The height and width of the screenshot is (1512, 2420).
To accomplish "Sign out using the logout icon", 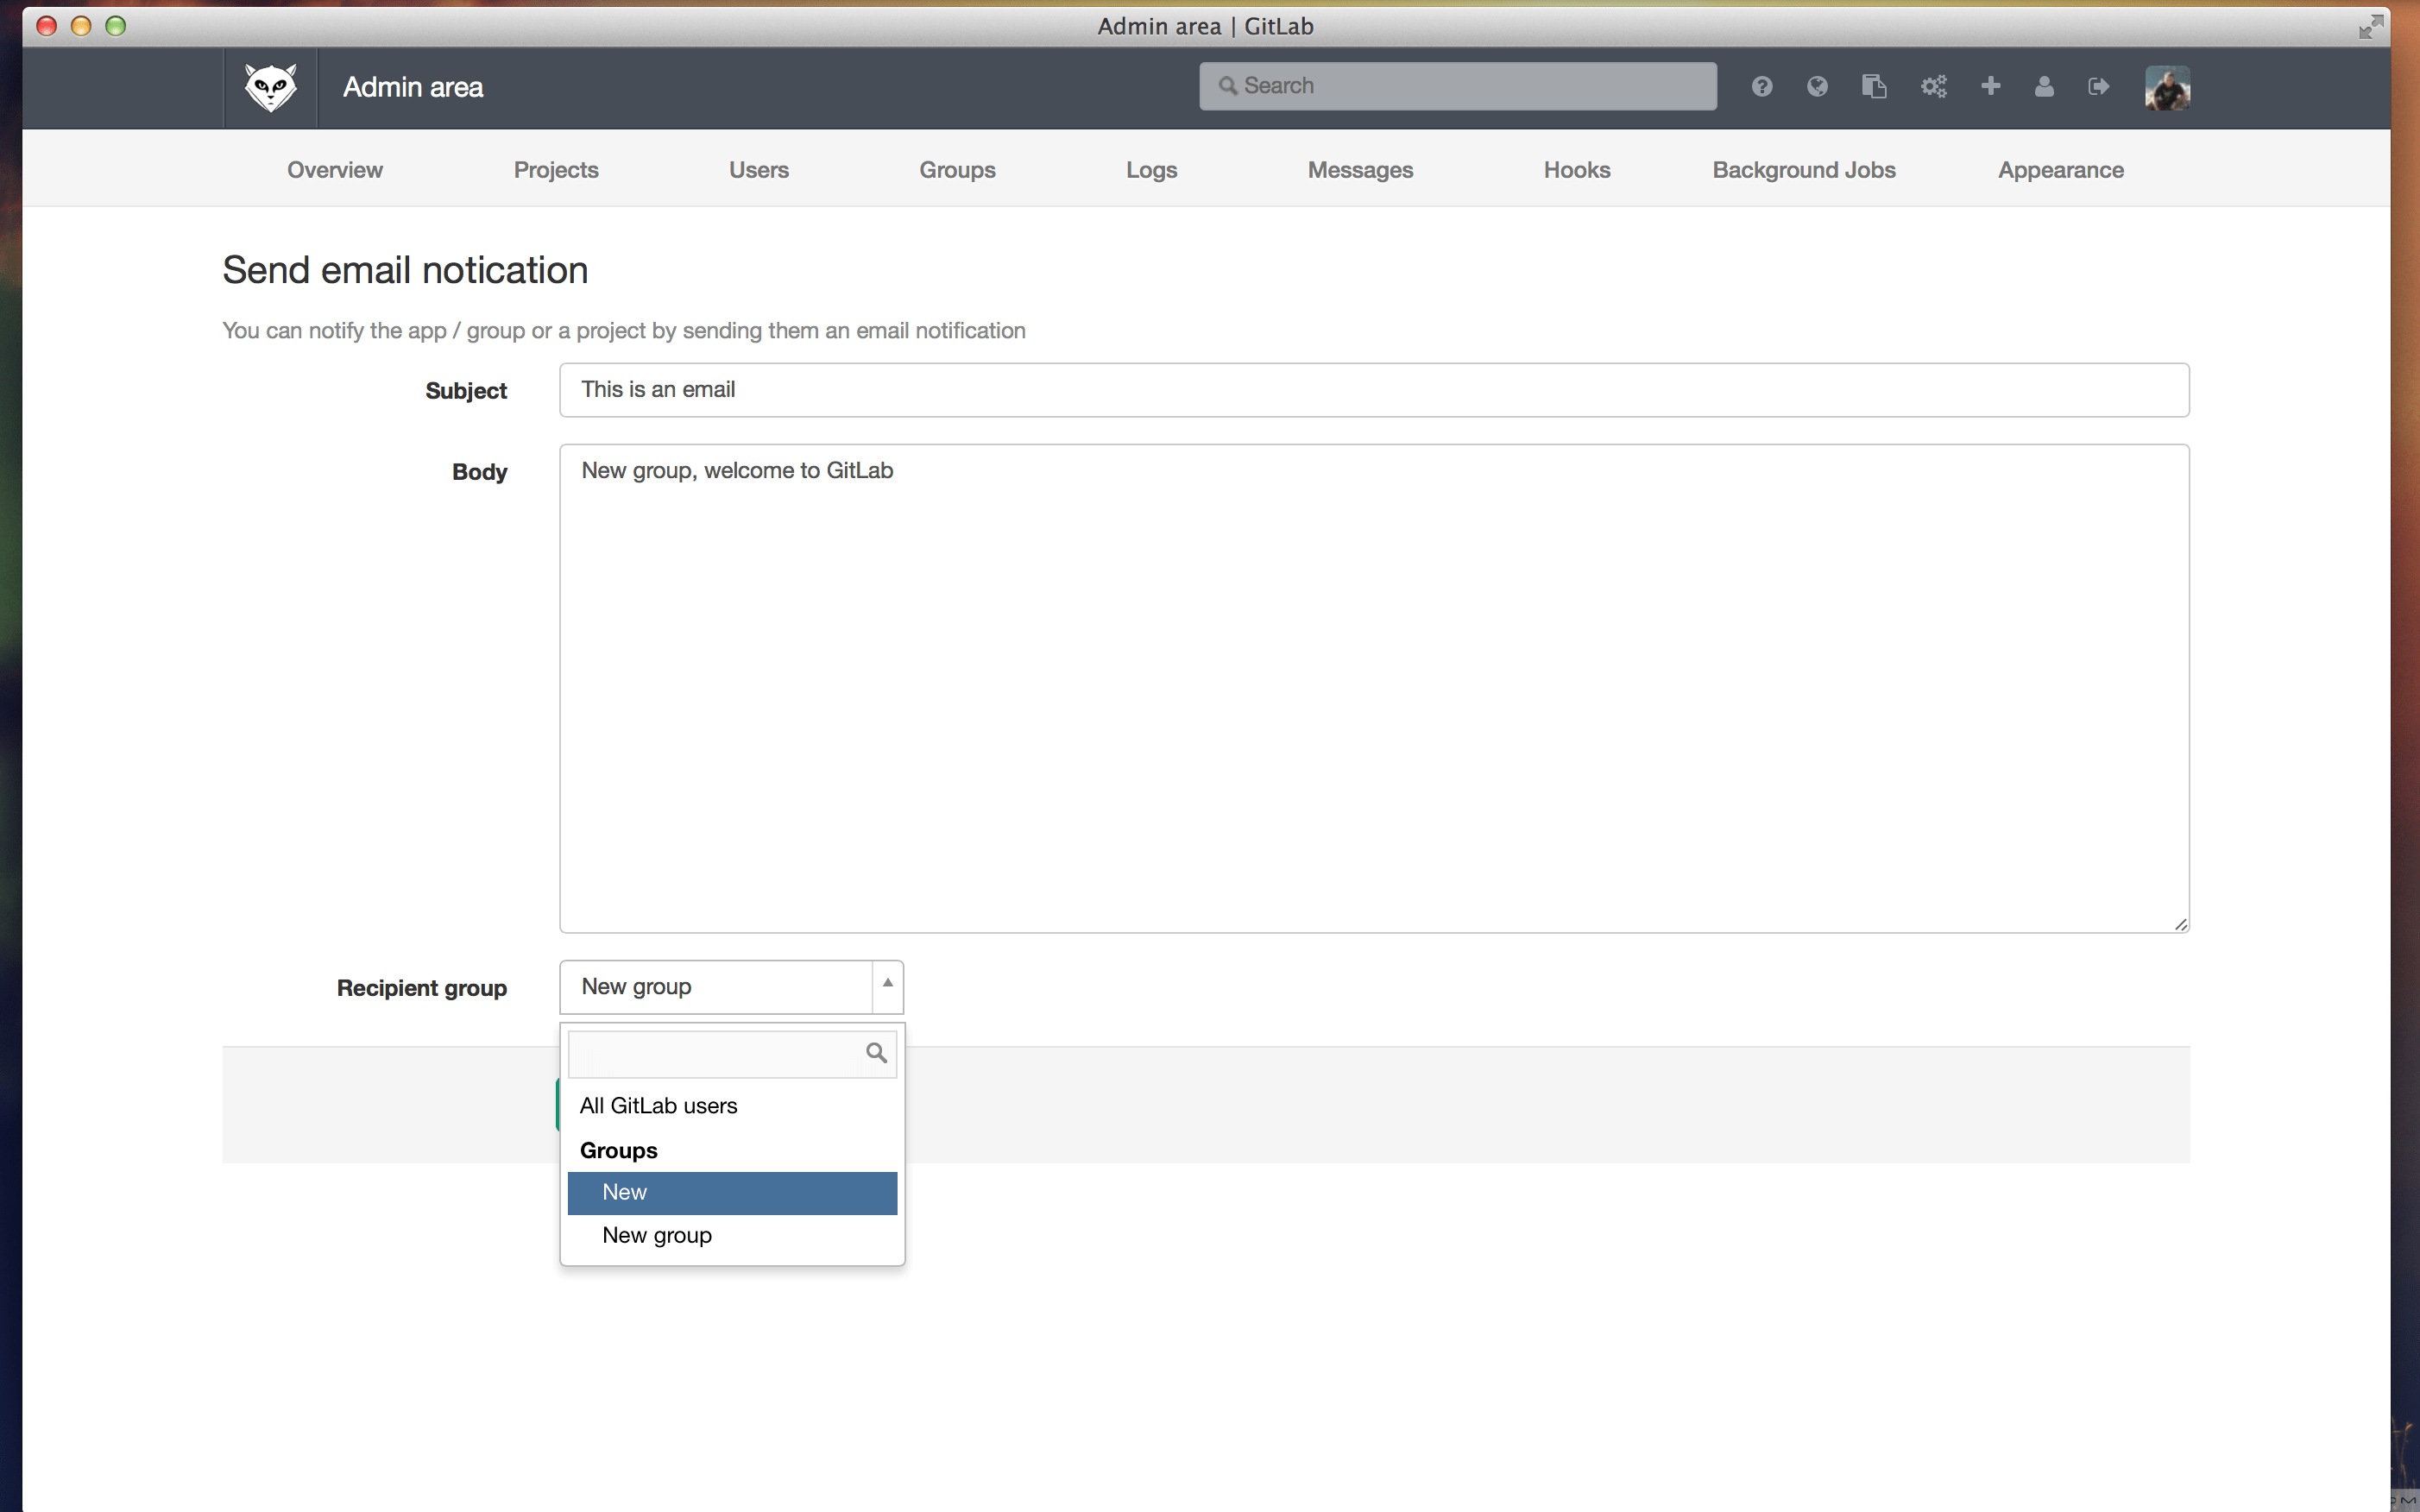I will pos(2099,86).
